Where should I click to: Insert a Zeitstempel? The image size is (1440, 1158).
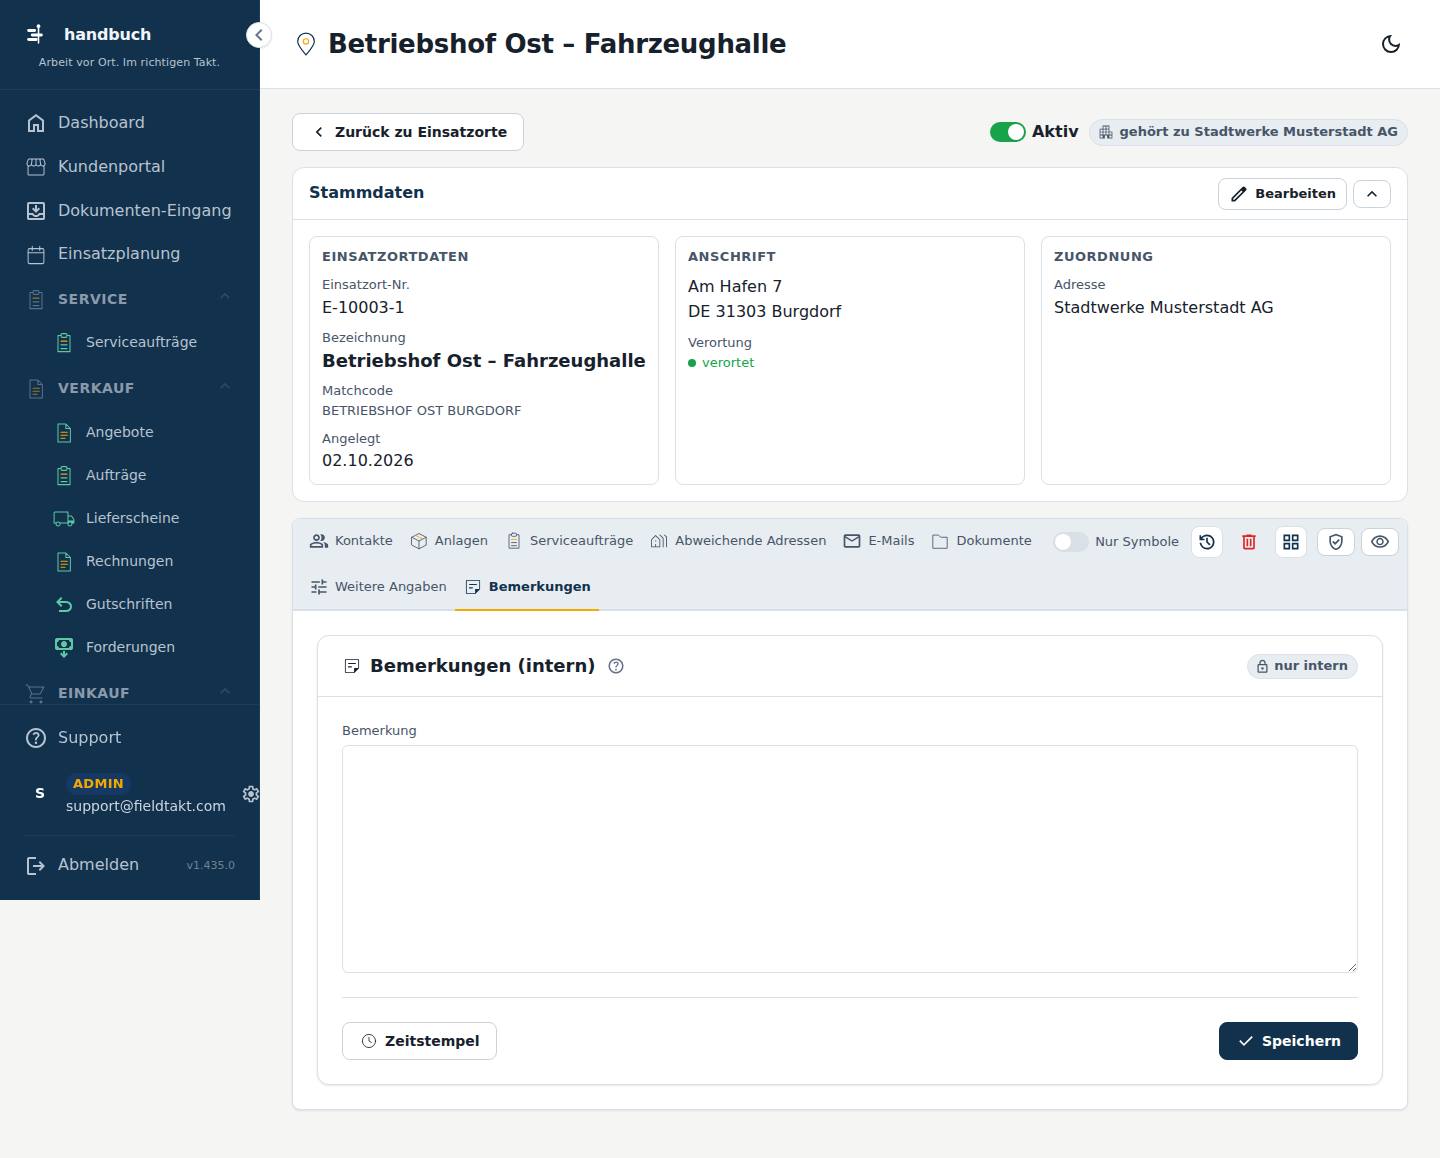pos(419,1041)
